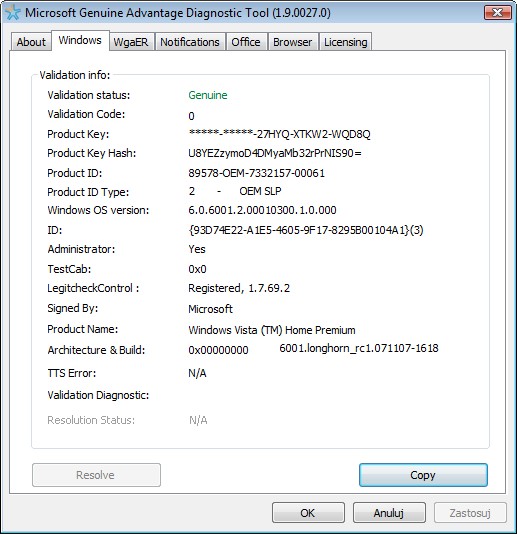Confirm with the OK button
The image size is (517, 534).
tap(308, 513)
